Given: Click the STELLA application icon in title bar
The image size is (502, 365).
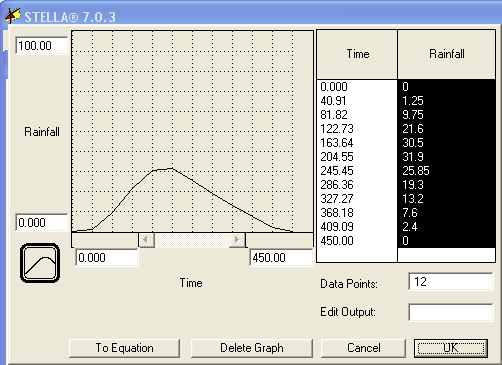Looking at the screenshot, I should [x=13, y=15].
